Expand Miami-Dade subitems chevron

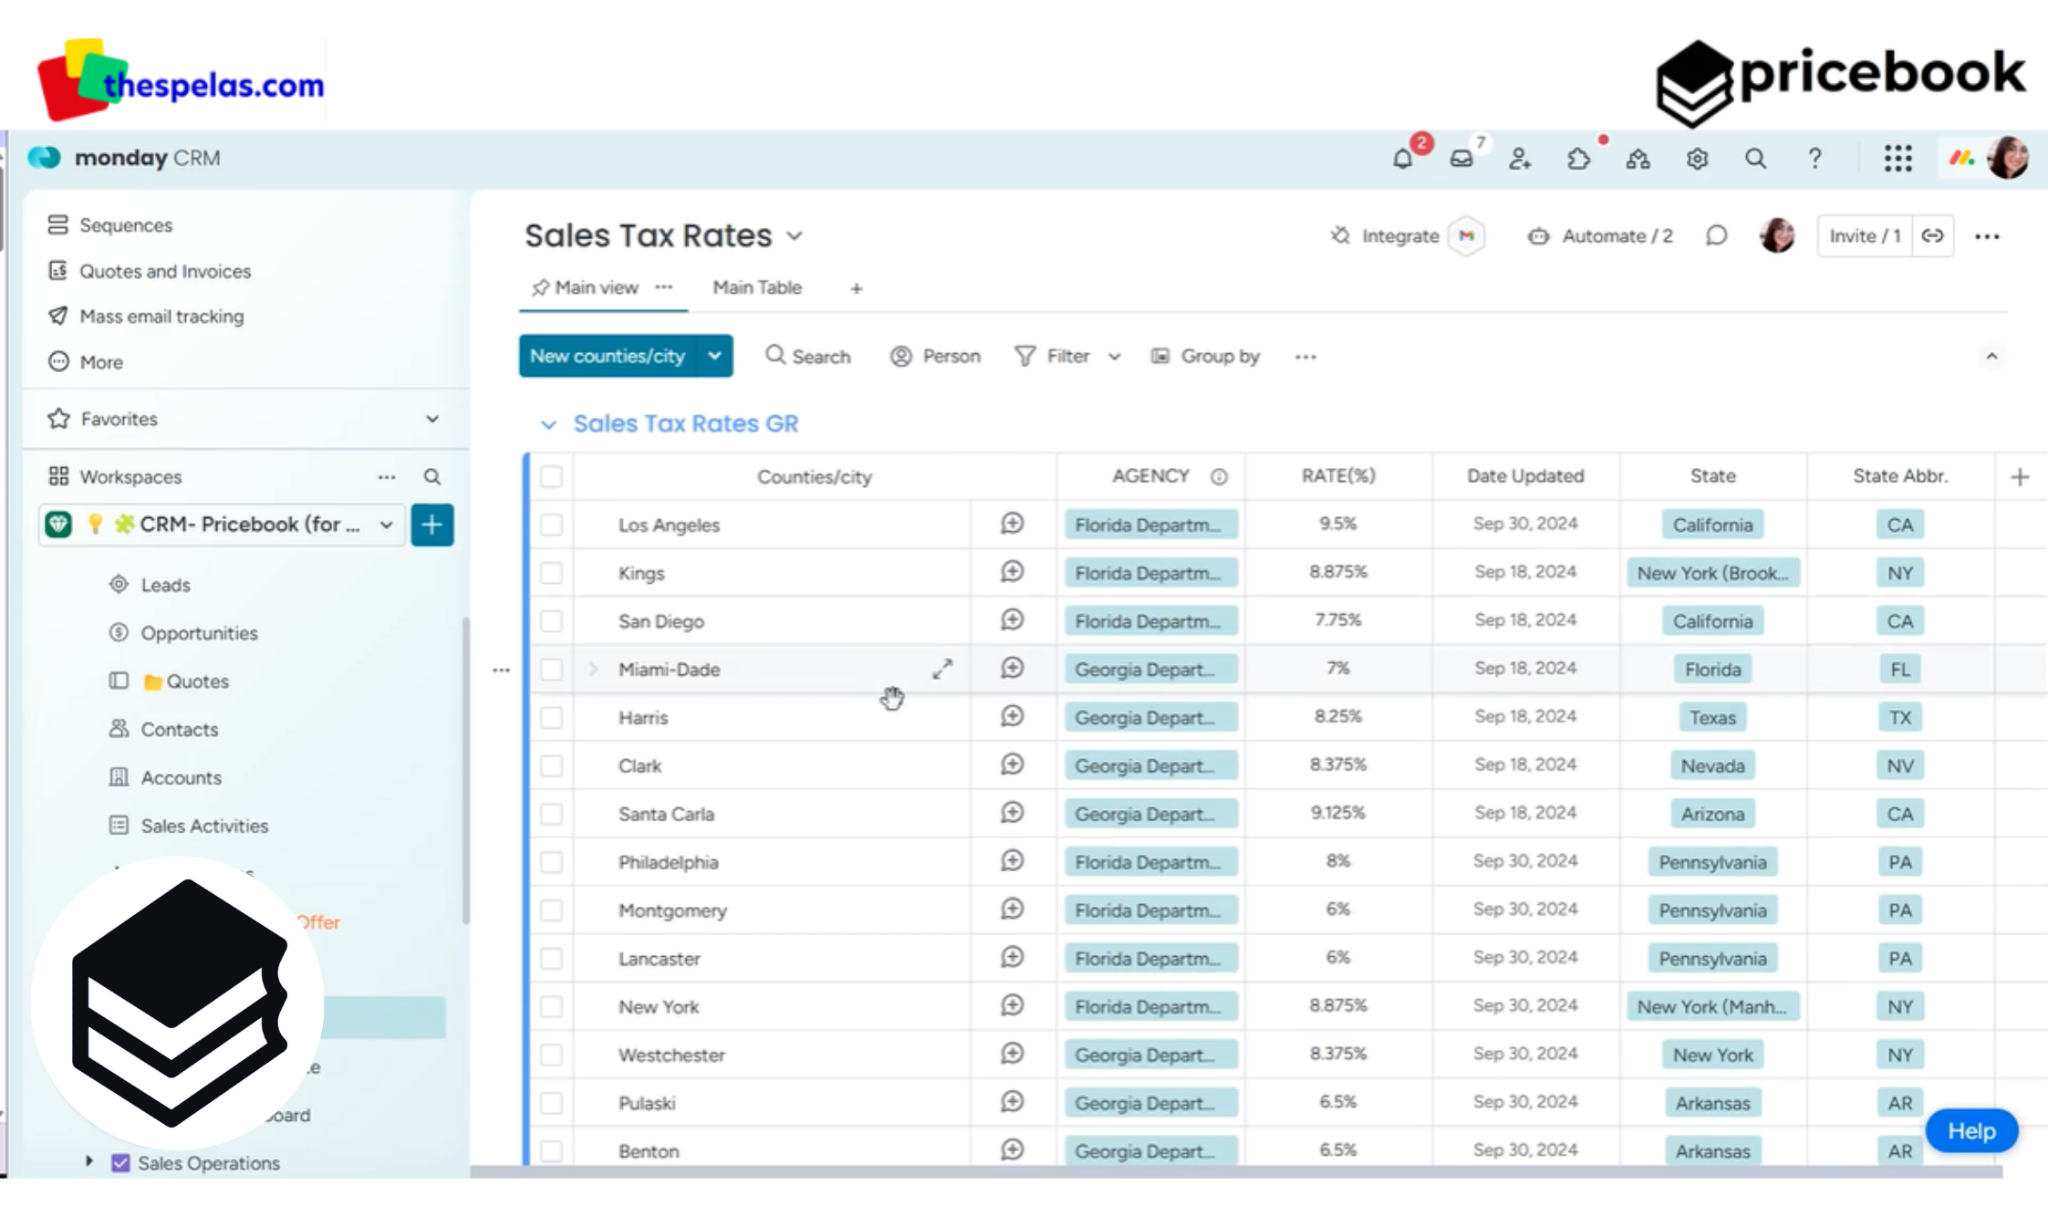click(592, 669)
